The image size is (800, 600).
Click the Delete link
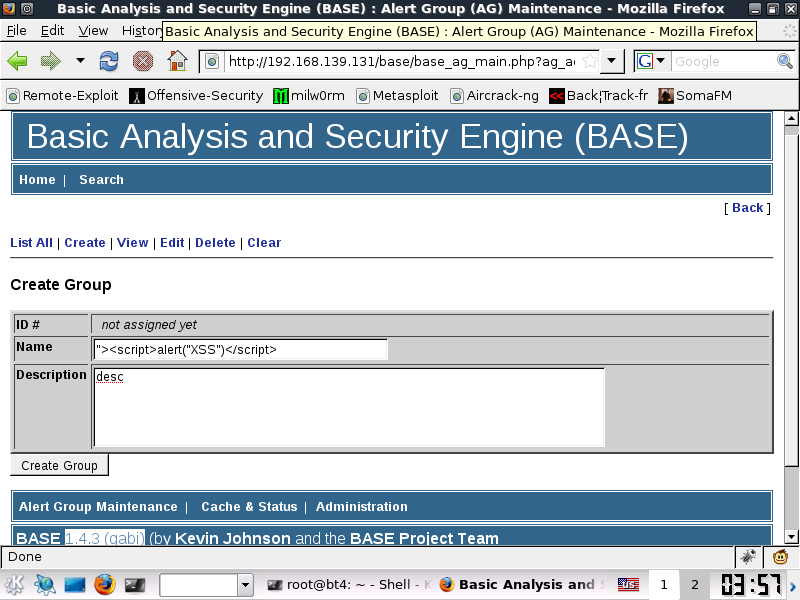coord(215,243)
